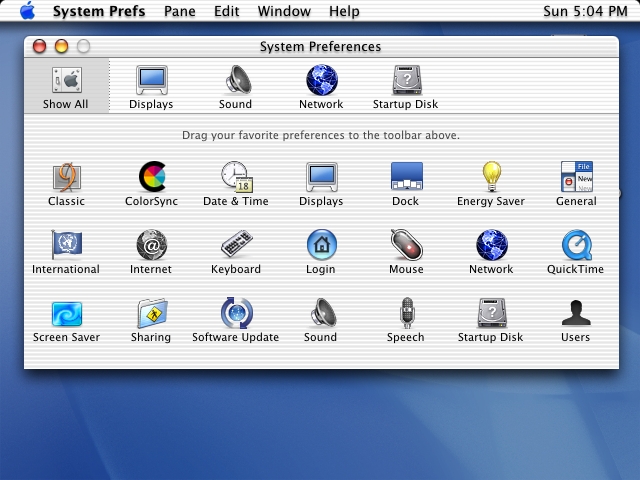Click Sound shortcut in the toolbar
This screenshot has width=640, height=480.
[x=236, y=87]
